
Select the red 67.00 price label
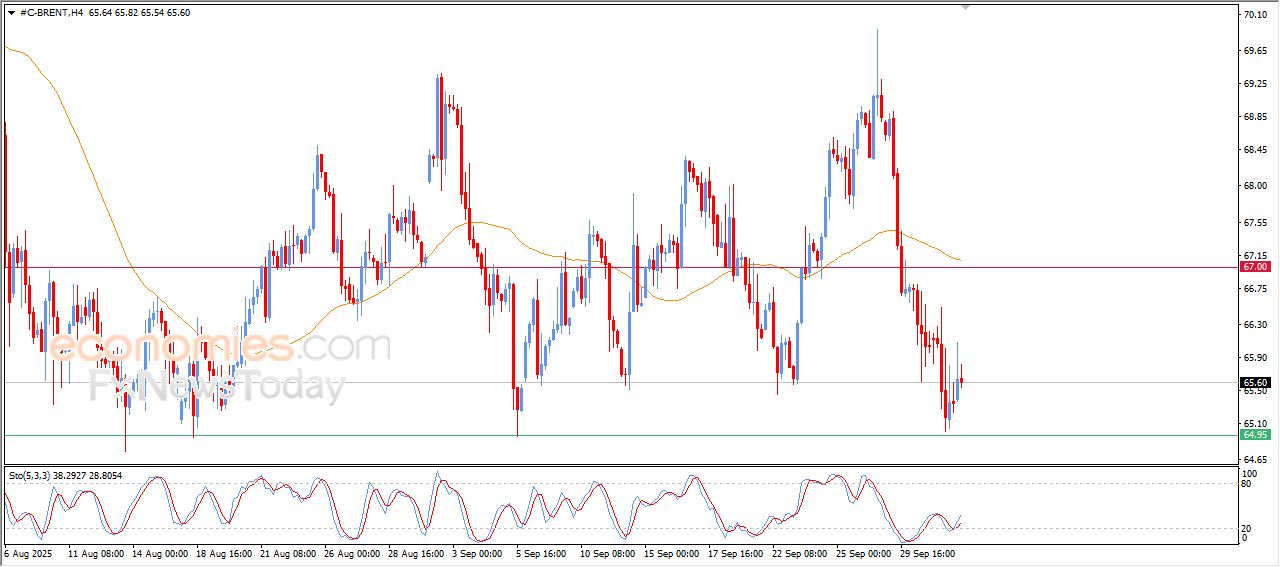[1254, 267]
